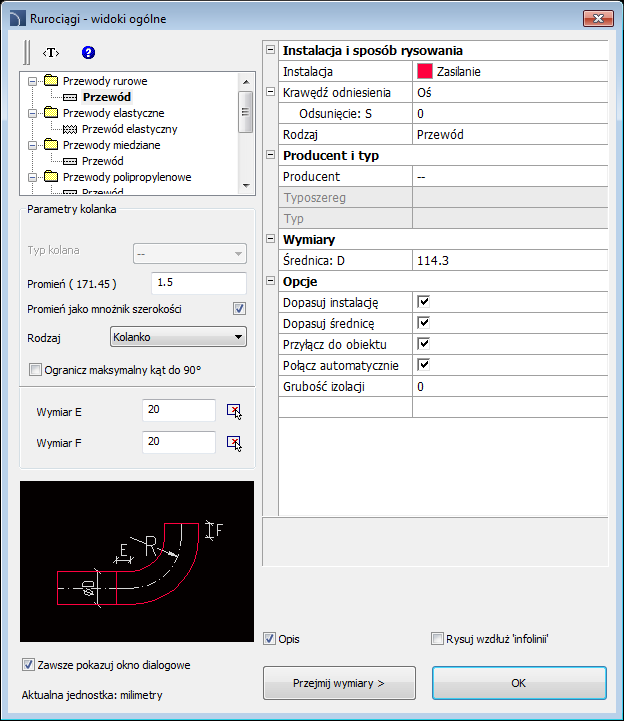Click the red Zasilanie color swatch
Image resolution: width=624 pixels, height=721 pixels.
click(424, 71)
